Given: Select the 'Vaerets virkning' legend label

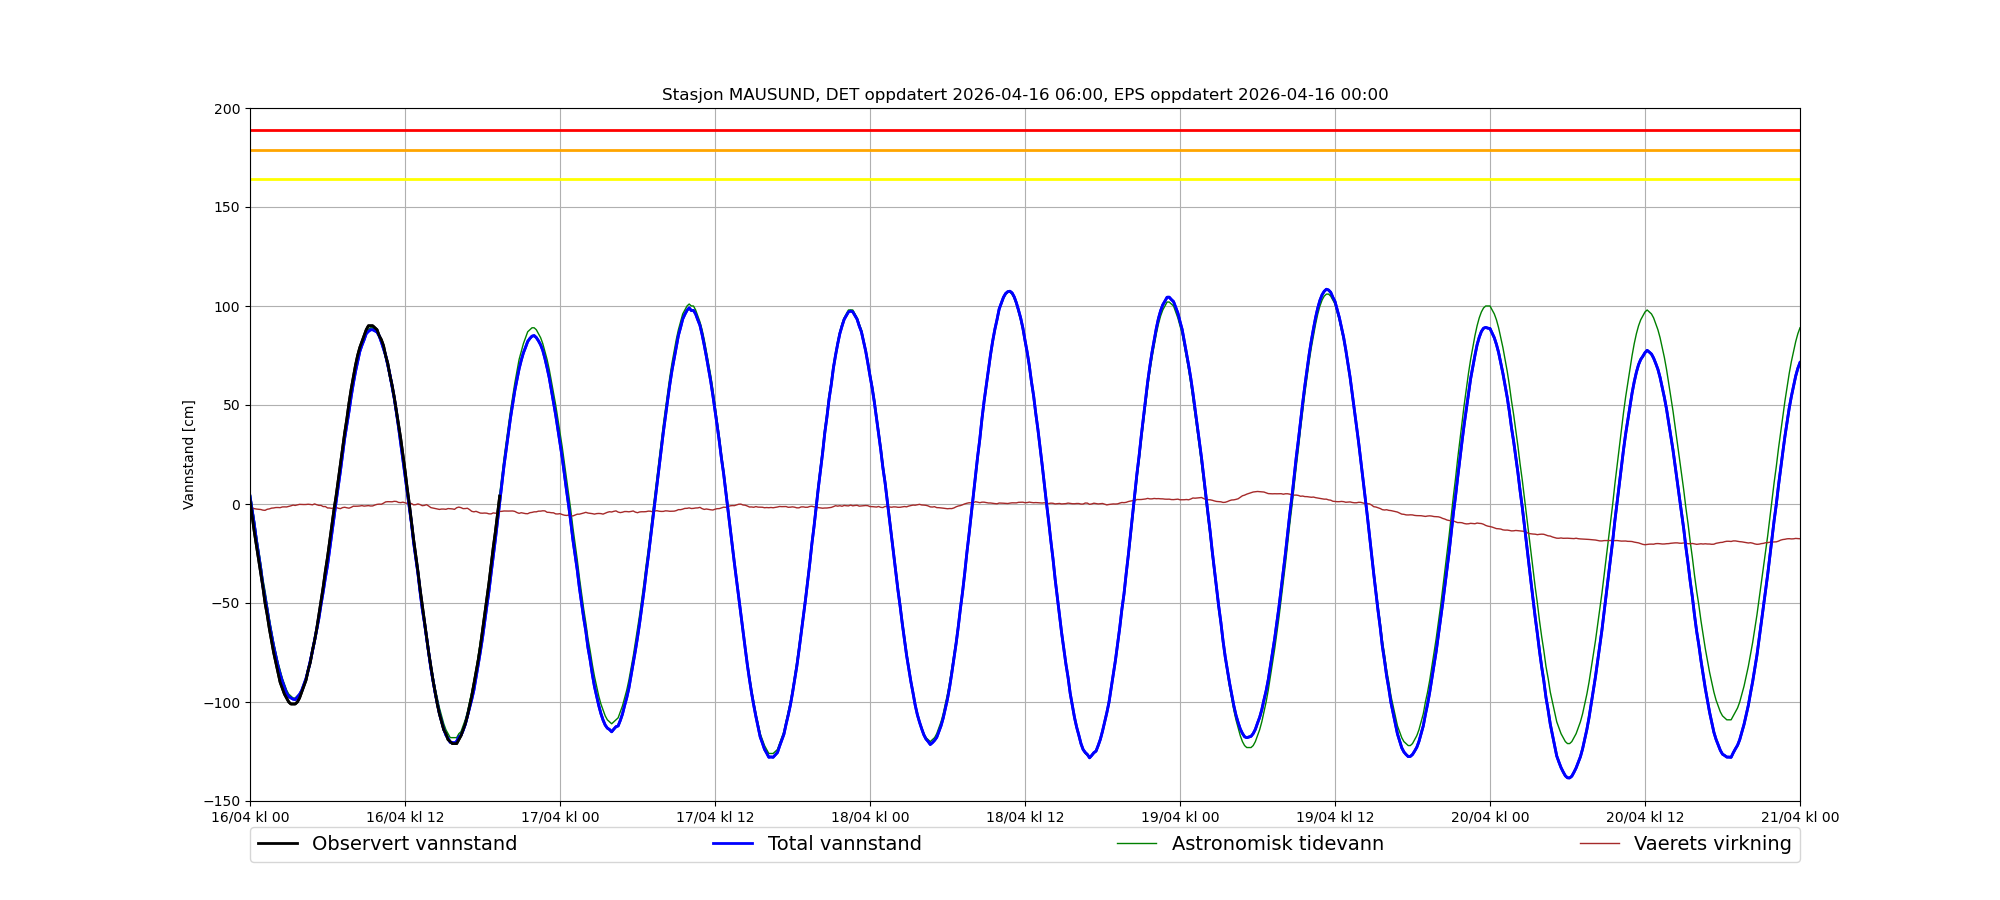Looking at the screenshot, I should click(1712, 844).
